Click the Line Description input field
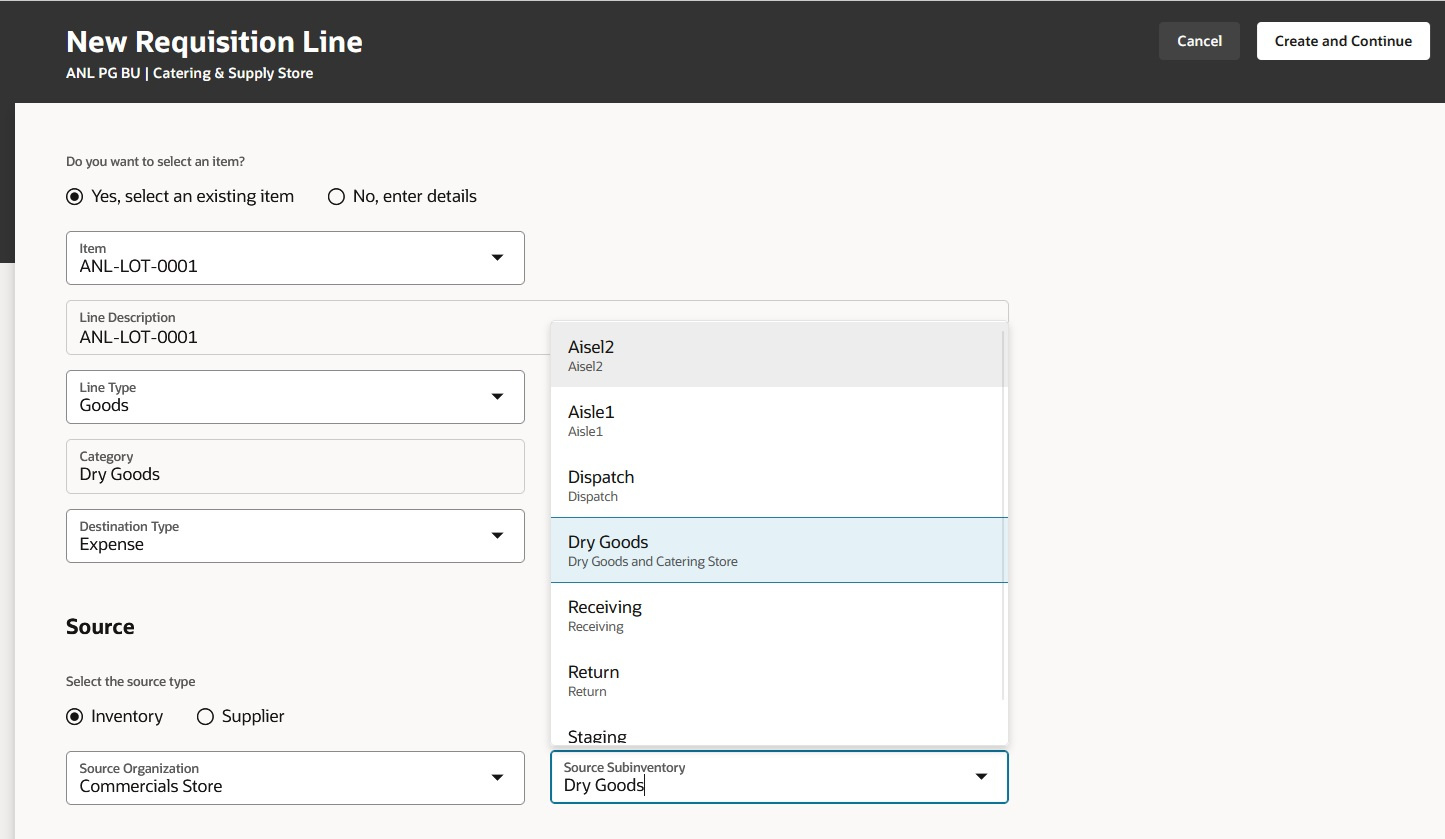The width and height of the screenshot is (1445, 839). click(x=300, y=336)
